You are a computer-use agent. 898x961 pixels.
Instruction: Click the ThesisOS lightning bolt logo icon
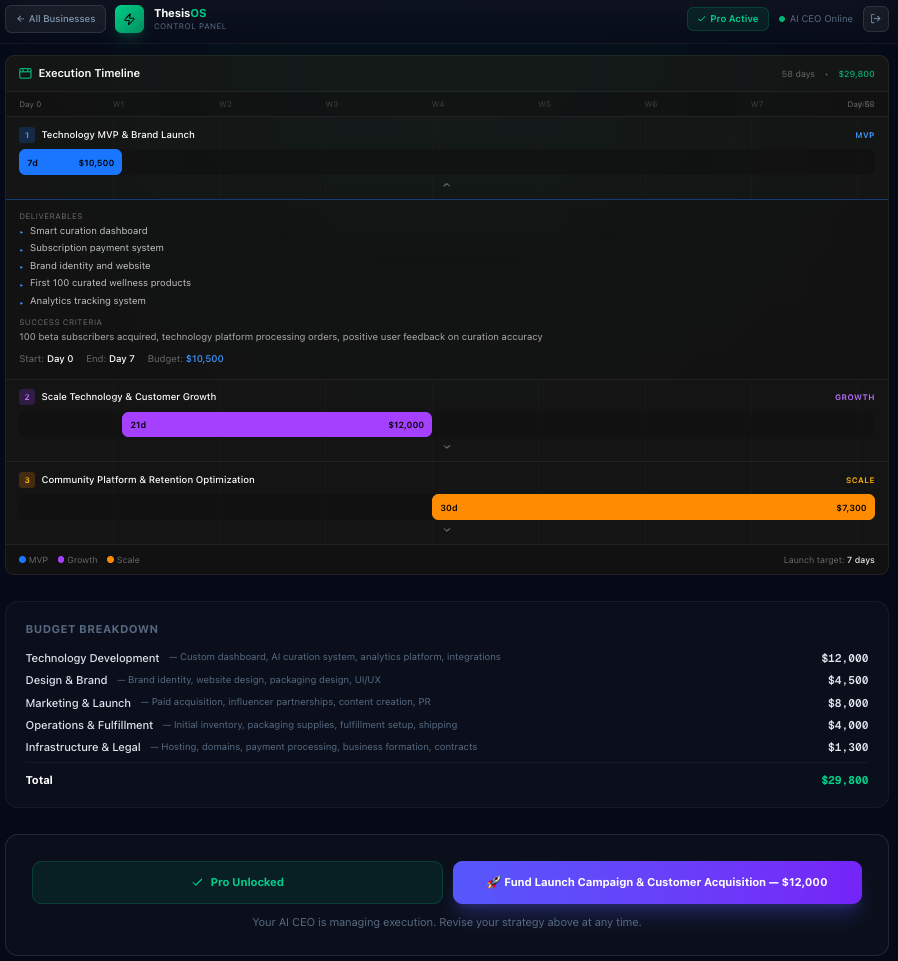click(129, 18)
